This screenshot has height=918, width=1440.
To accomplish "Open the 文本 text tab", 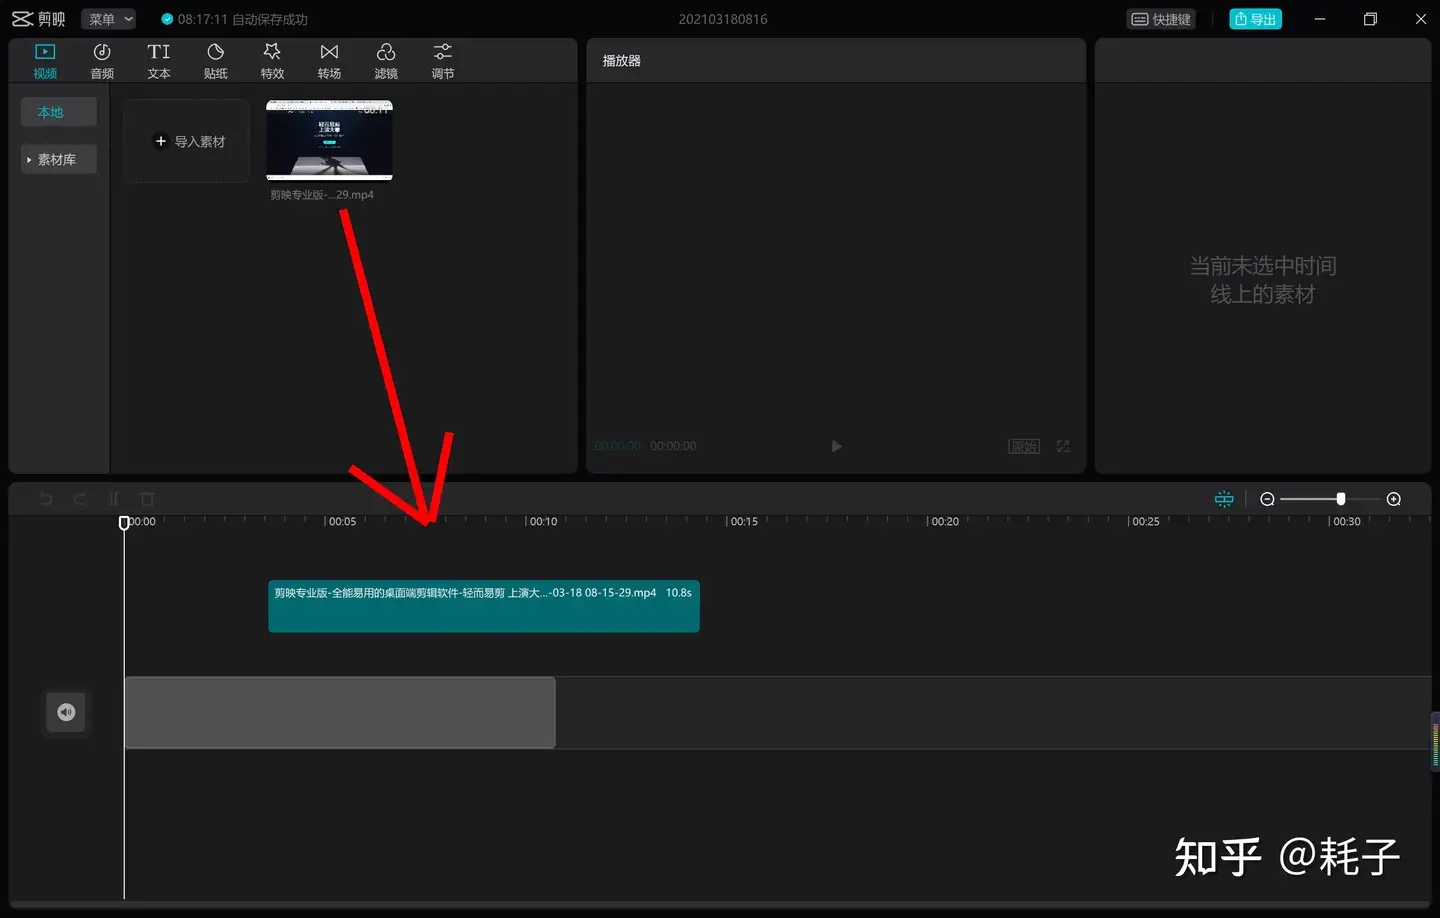I will pyautogui.click(x=159, y=61).
